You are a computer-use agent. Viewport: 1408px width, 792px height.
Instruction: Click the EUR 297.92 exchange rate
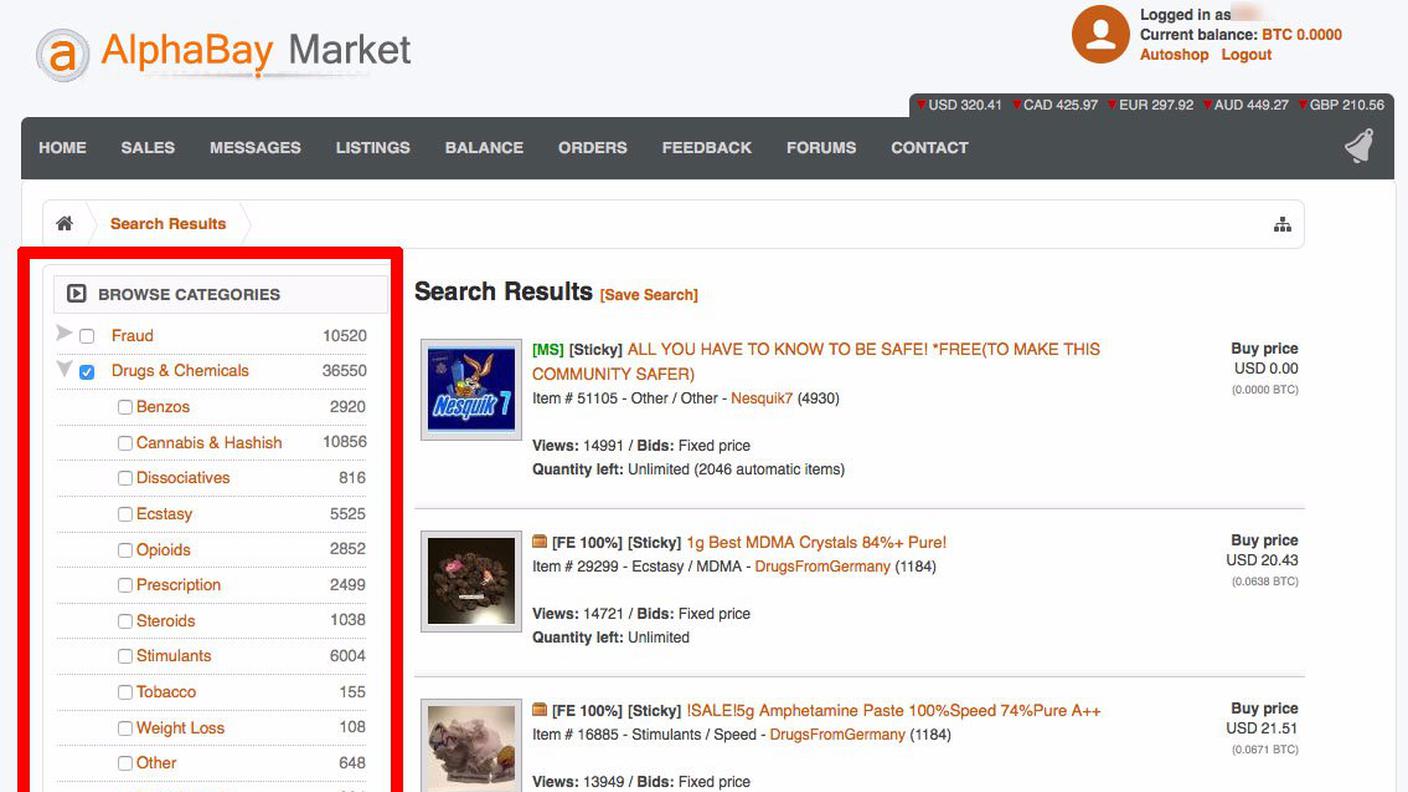1150,105
